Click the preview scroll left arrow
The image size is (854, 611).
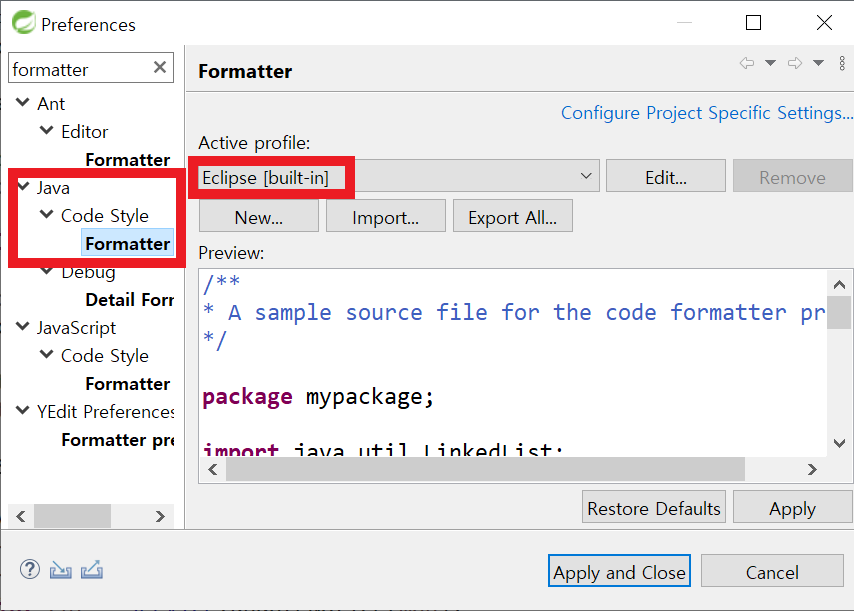point(213,469)
